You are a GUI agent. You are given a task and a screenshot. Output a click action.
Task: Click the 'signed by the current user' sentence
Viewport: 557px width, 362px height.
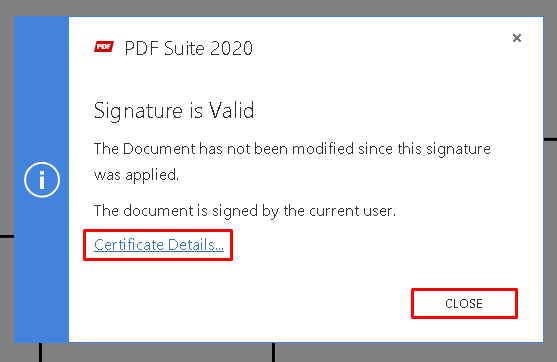coord(245,211)
